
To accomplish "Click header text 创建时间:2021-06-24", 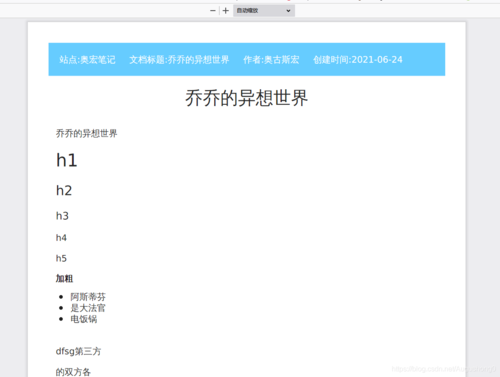I will 358,60.
